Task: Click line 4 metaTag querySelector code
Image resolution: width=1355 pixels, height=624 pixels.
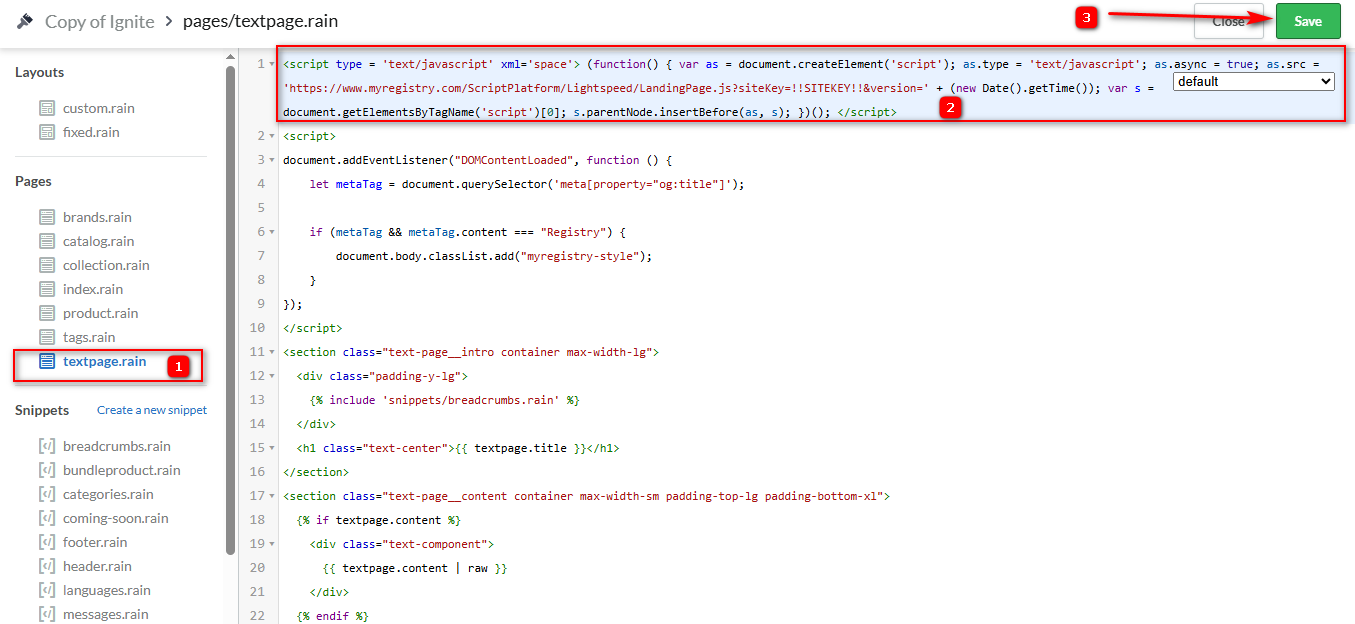Action: point(527,184)
